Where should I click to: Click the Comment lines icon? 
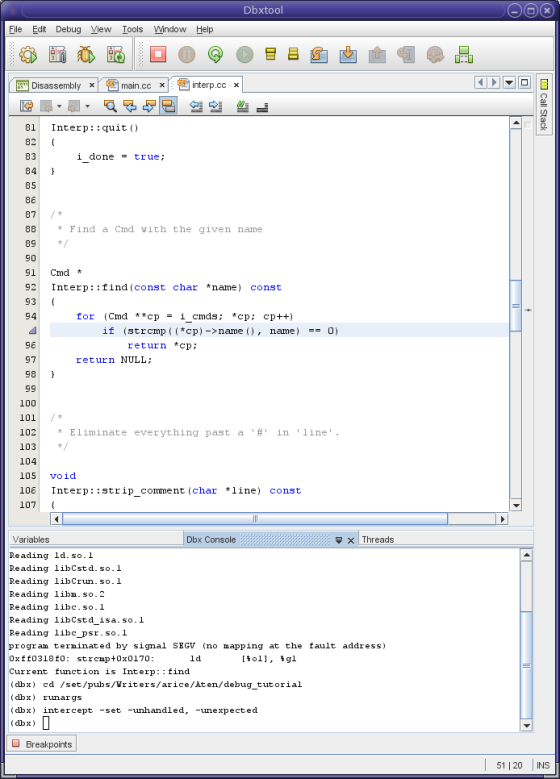tap(242, 106)
